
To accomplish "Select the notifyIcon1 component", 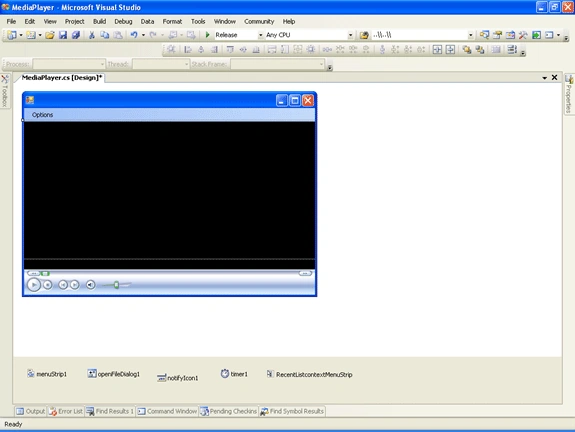I will pyautogui.click(x=177, y=378).
